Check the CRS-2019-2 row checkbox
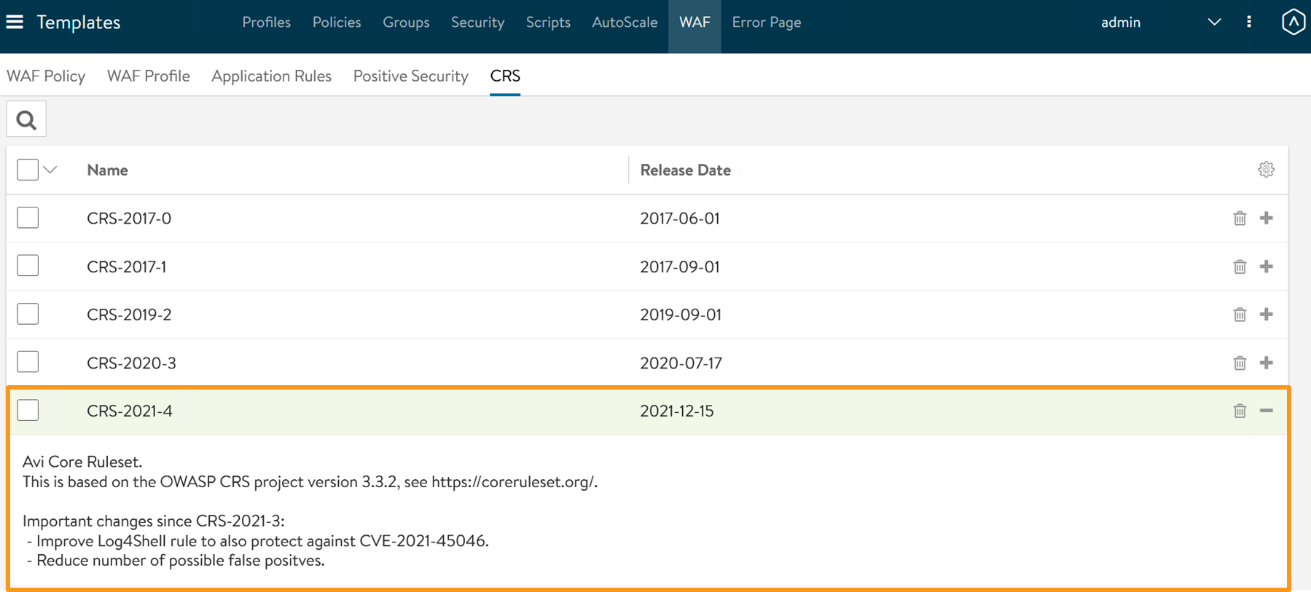This screenshot has height=592, width=1311. pyautogui.click(x=28, y=313)
